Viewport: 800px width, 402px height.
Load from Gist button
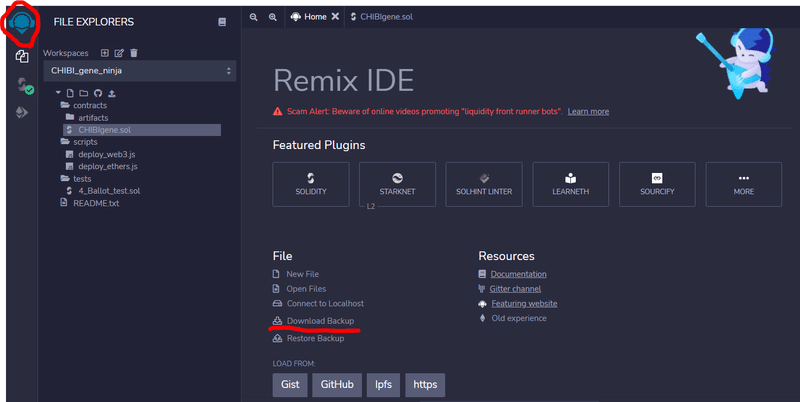pos(290,385)
